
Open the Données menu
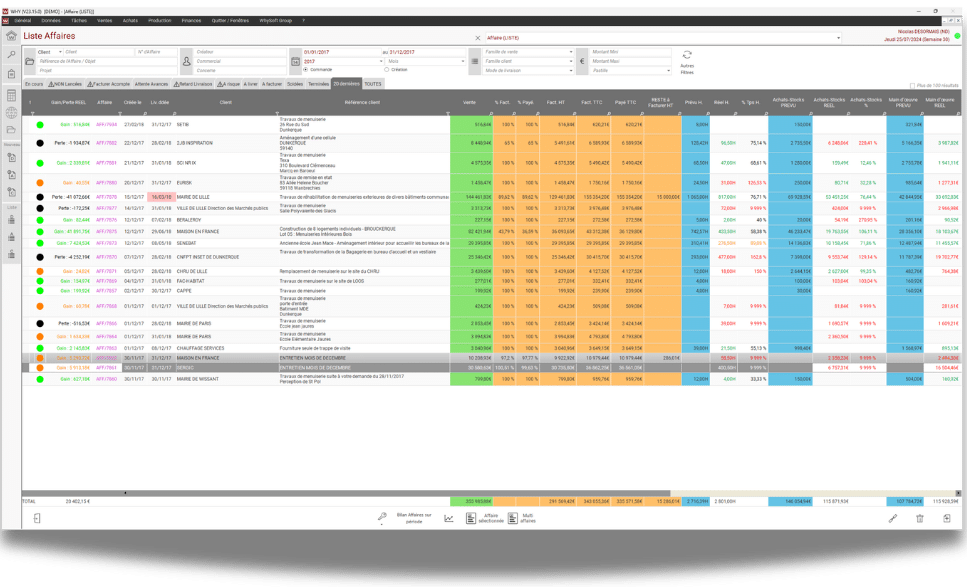point(51,20)
